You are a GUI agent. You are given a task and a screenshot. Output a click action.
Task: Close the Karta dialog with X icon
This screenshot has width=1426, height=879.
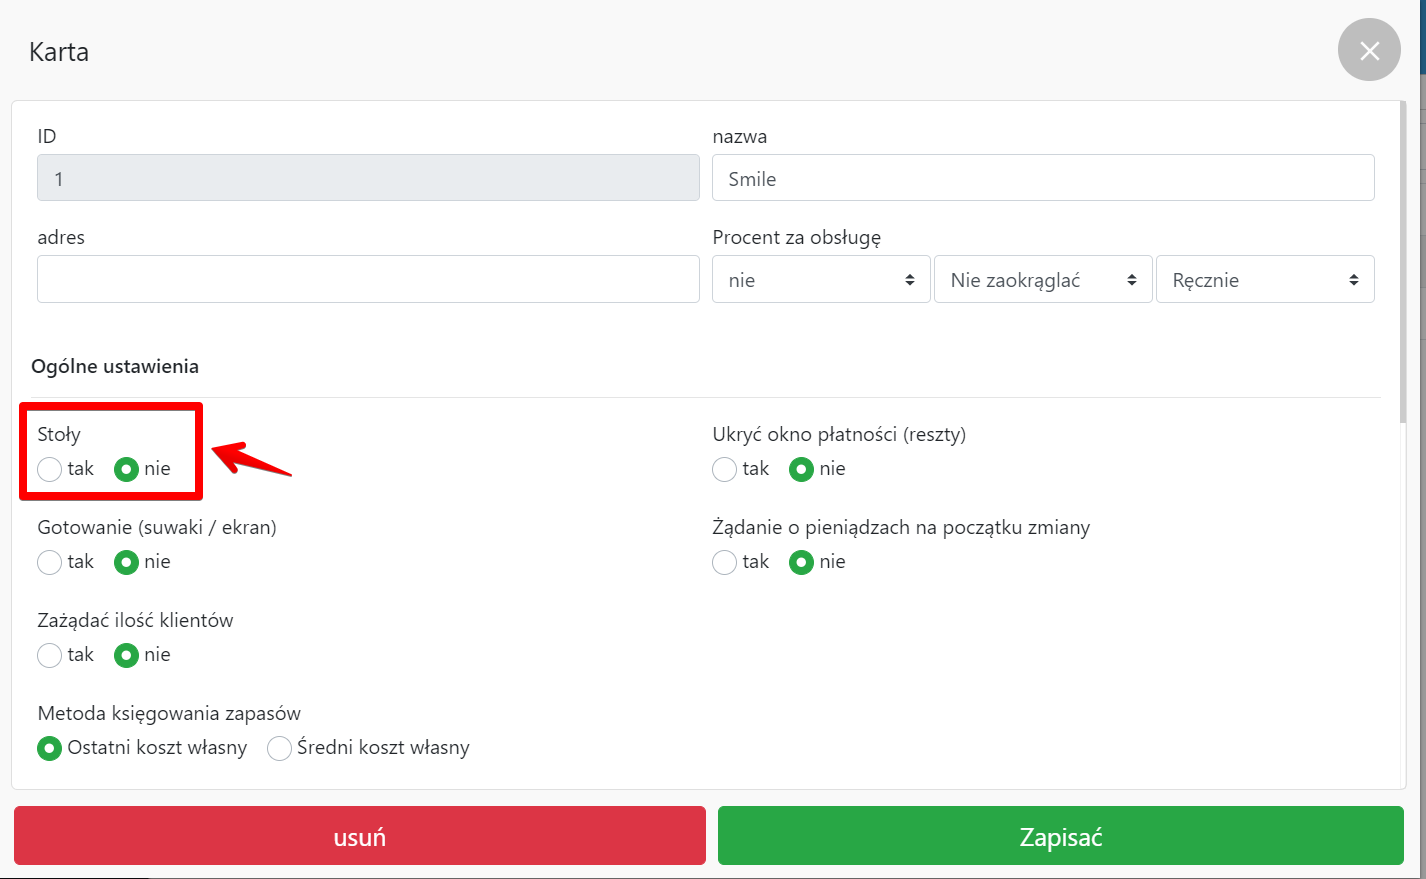(x=1369, y=50)
